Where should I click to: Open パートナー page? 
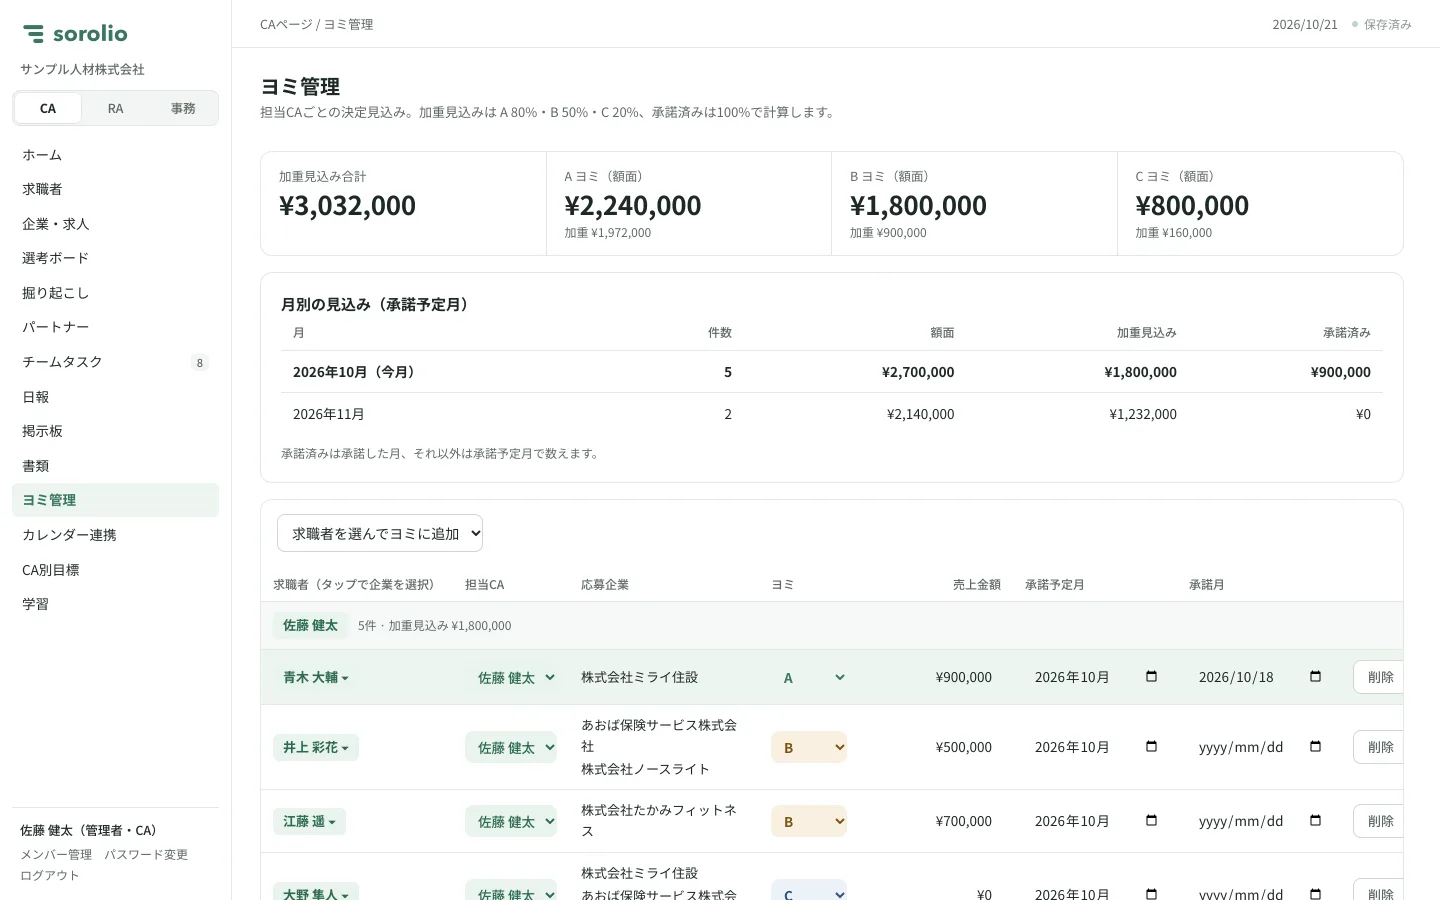pyautogui.click(x=115, y=327)
